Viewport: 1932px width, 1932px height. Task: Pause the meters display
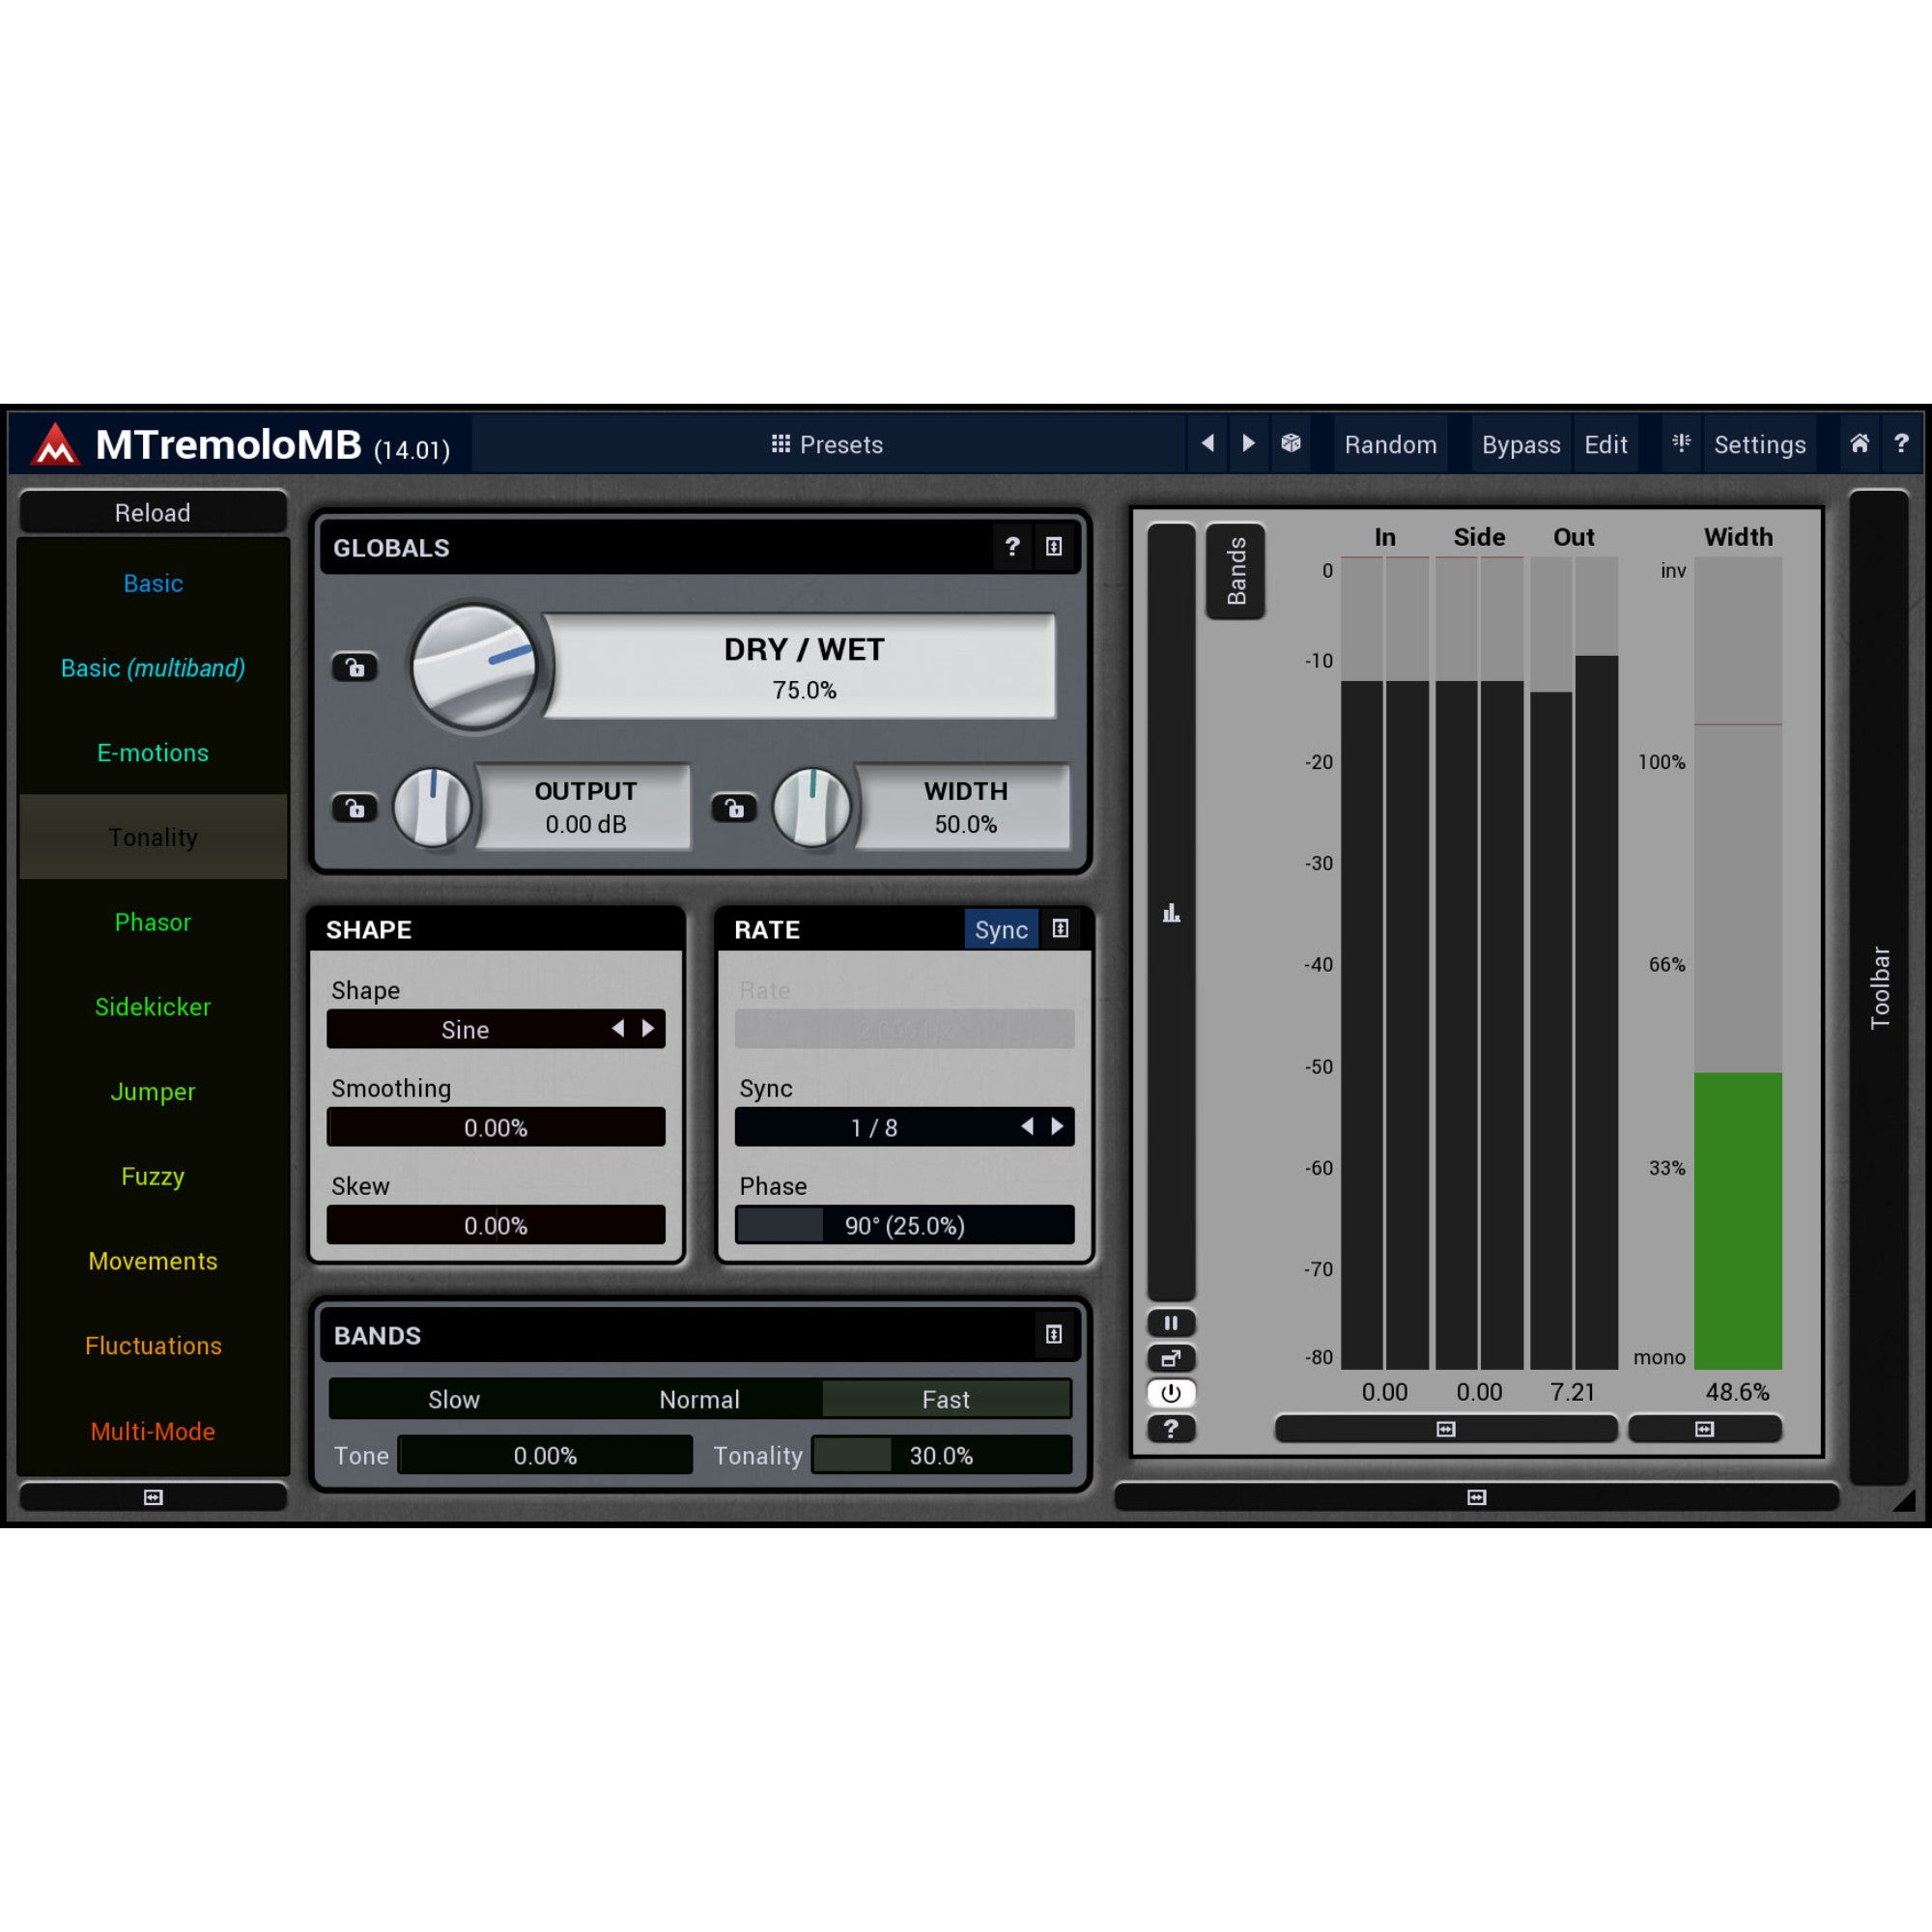tap(1171, 1323)
